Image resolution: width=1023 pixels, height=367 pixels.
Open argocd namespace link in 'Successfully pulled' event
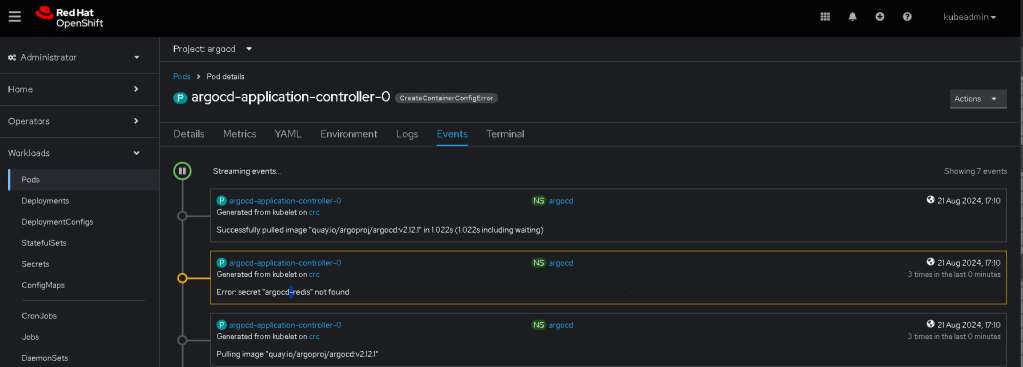coord(561,201)
